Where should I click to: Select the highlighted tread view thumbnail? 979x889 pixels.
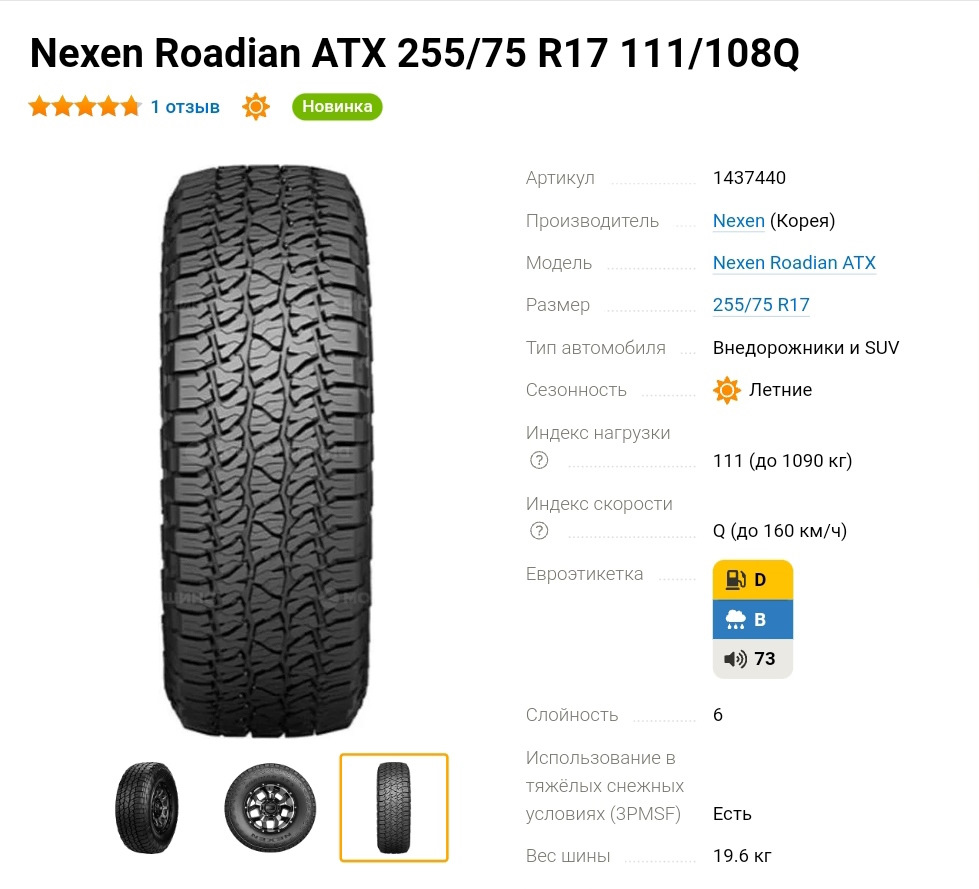coord(394,808)
